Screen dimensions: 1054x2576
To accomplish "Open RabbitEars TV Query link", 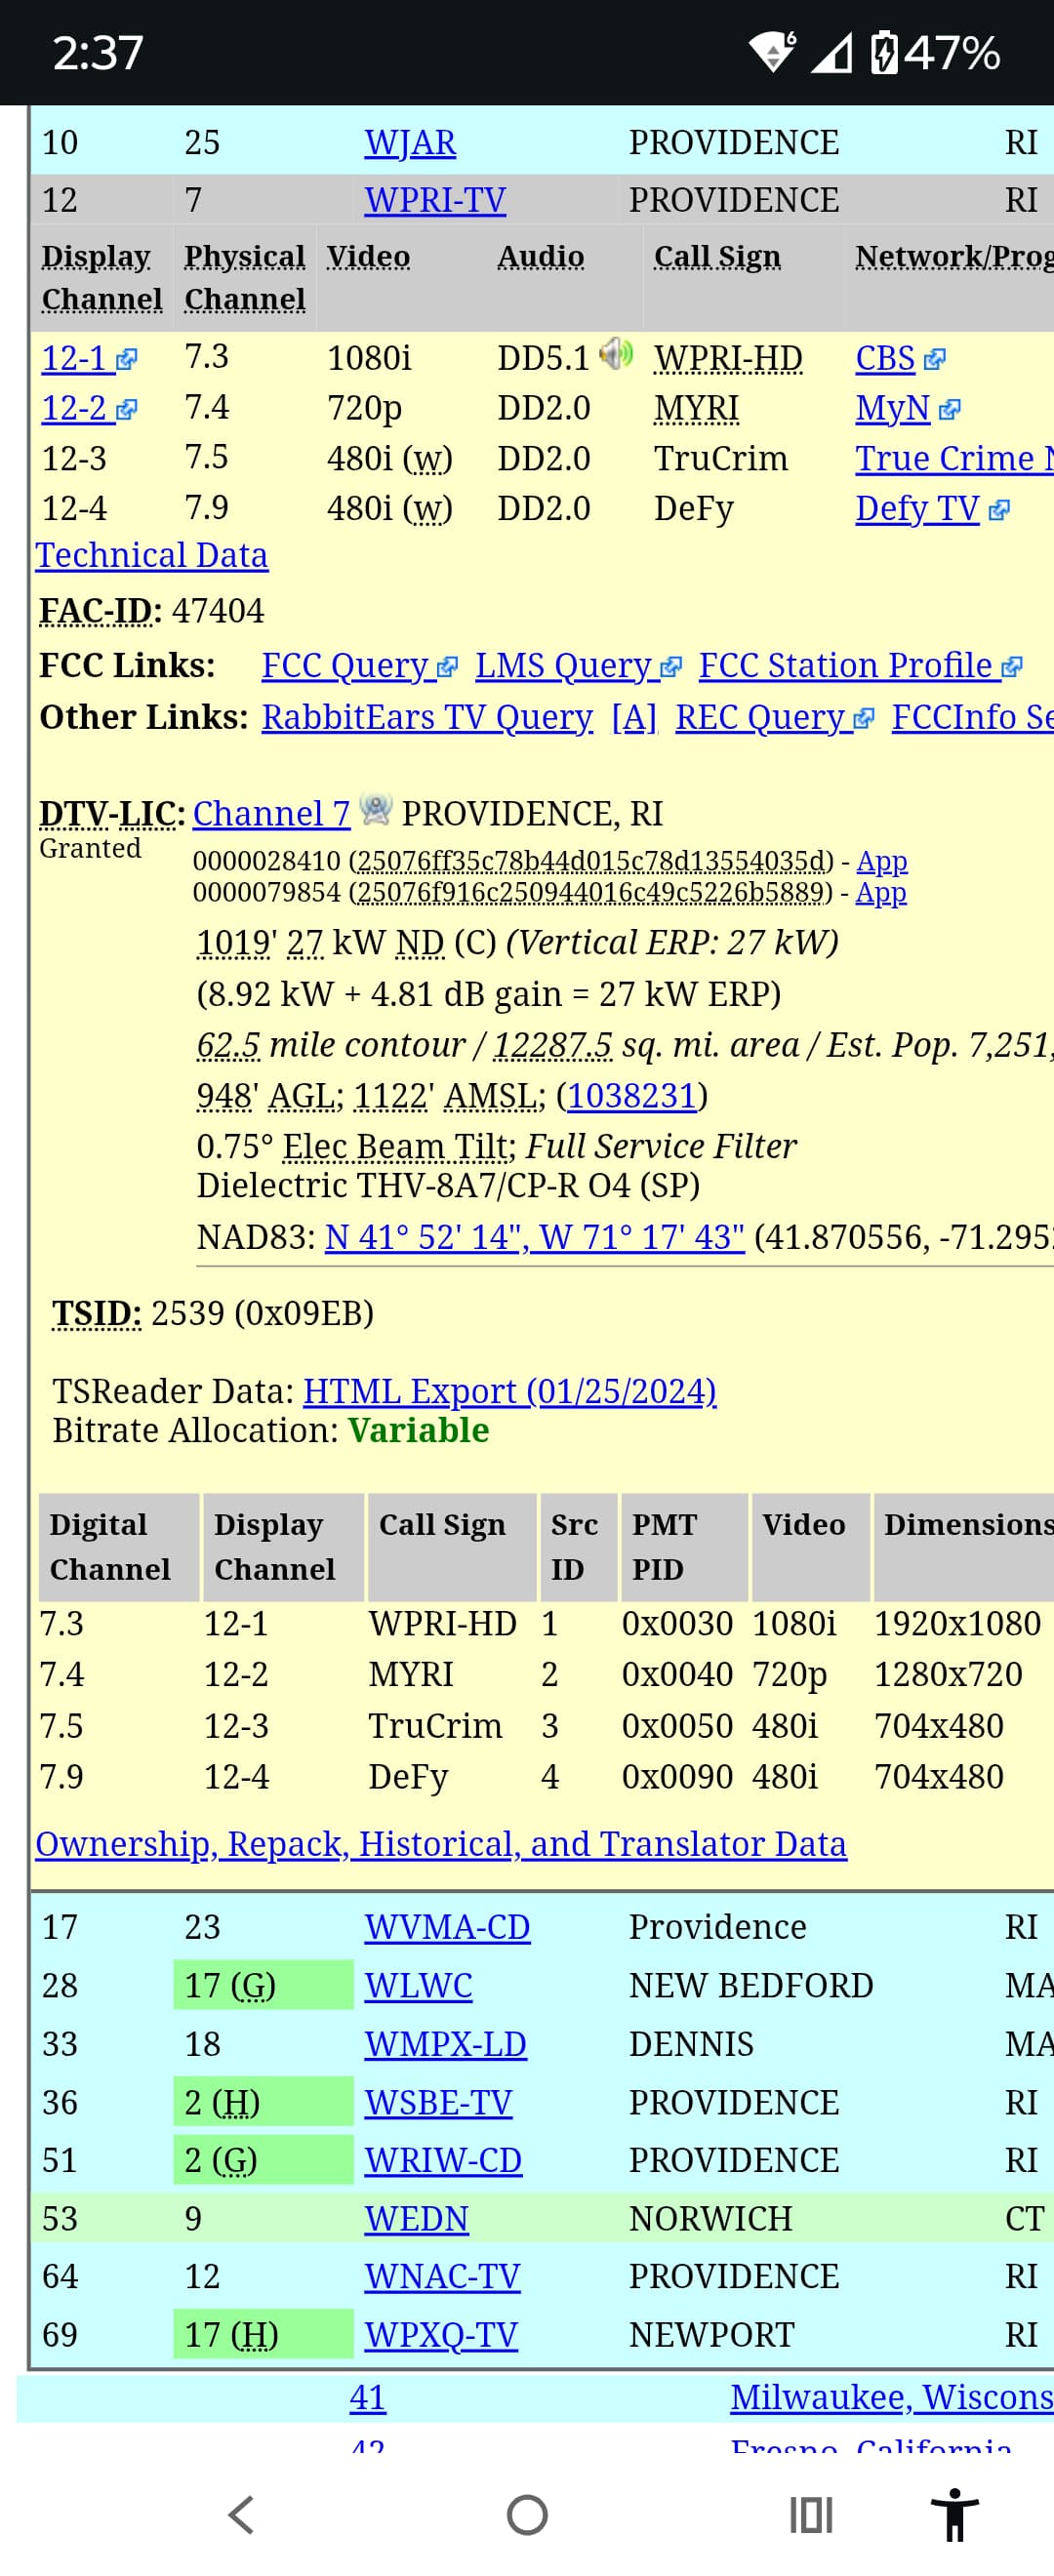I will [x=427, y=717].
